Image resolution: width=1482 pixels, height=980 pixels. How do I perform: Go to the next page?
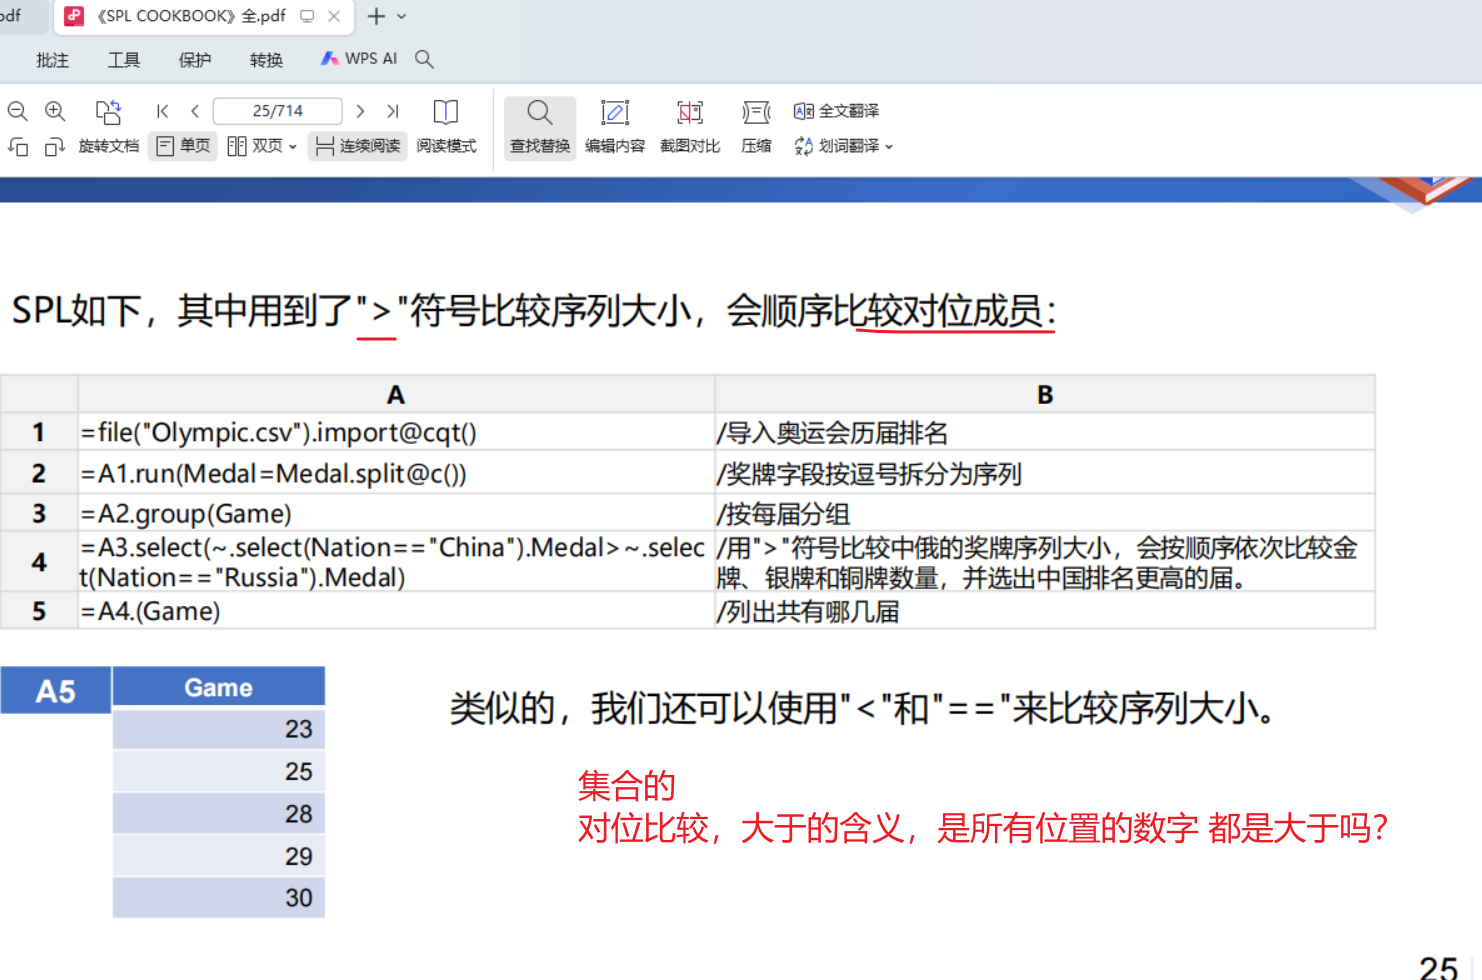360,111
